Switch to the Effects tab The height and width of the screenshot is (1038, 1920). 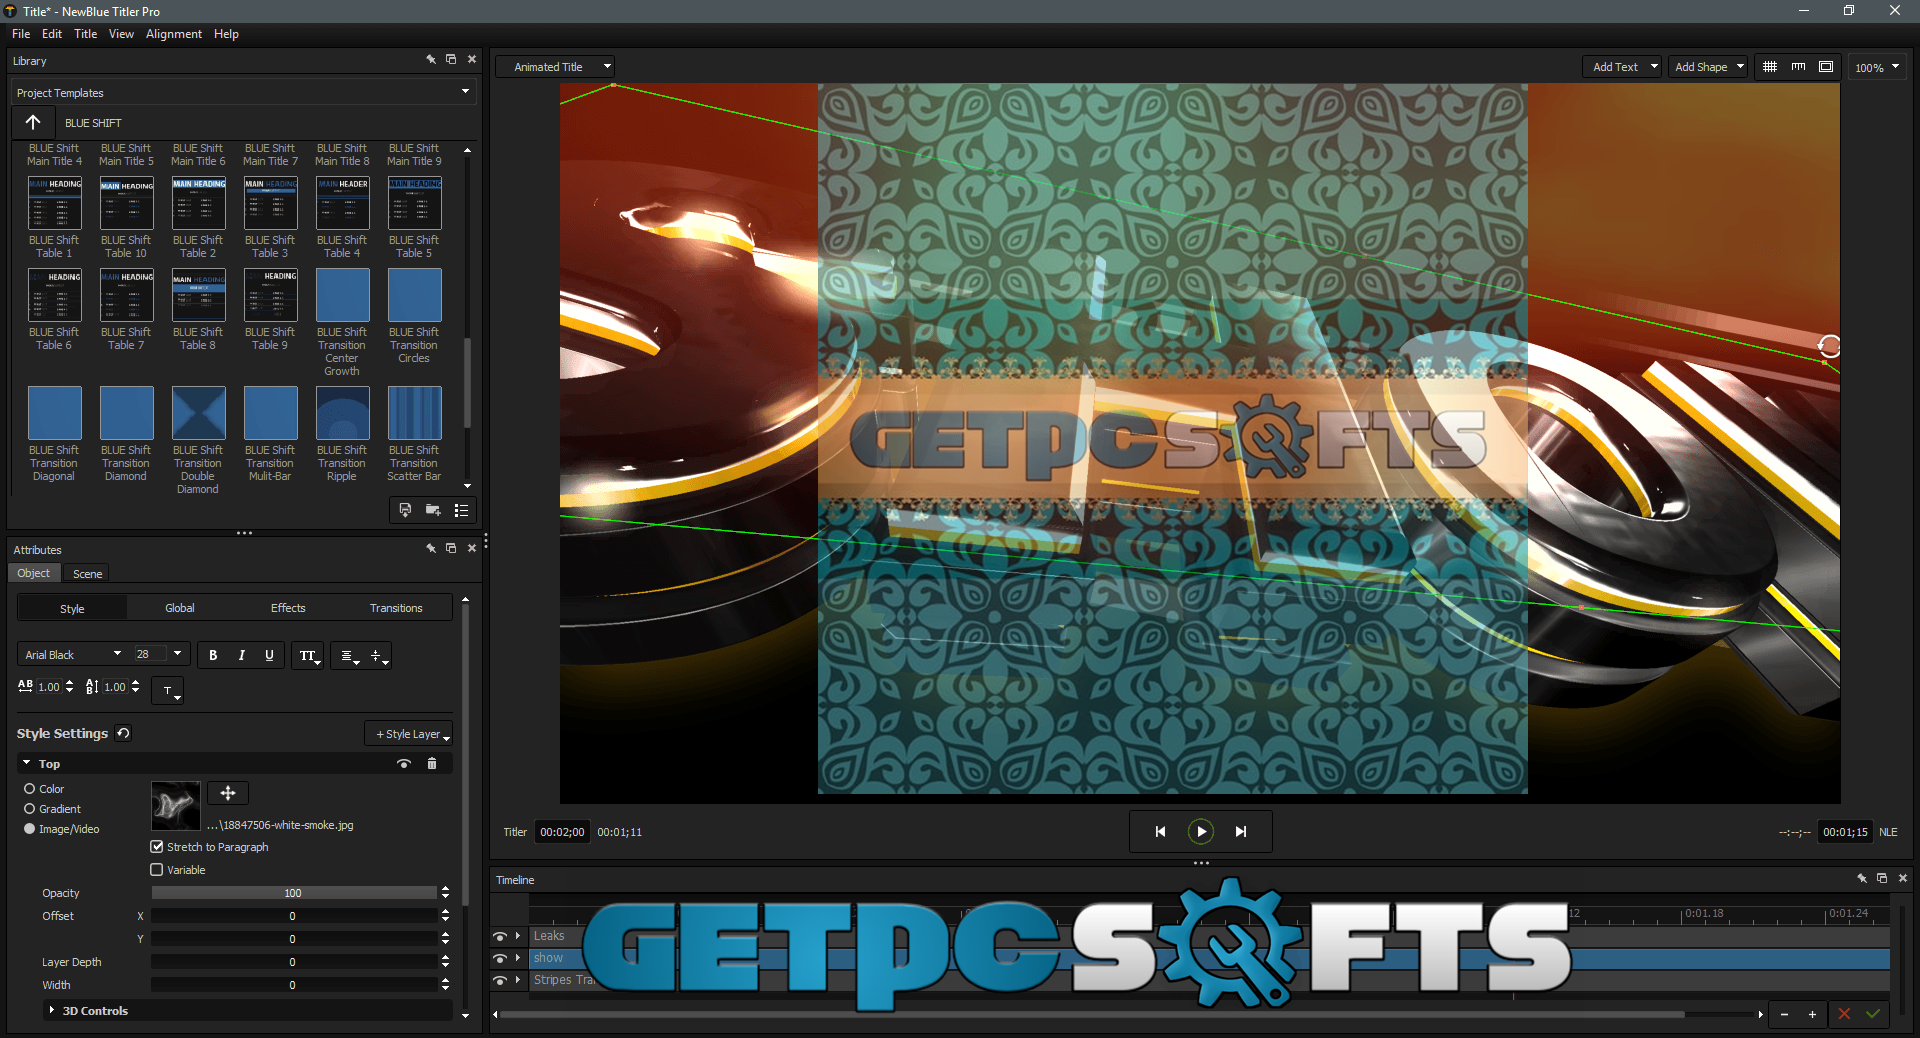pyautogui.click(x=288, y=608)
